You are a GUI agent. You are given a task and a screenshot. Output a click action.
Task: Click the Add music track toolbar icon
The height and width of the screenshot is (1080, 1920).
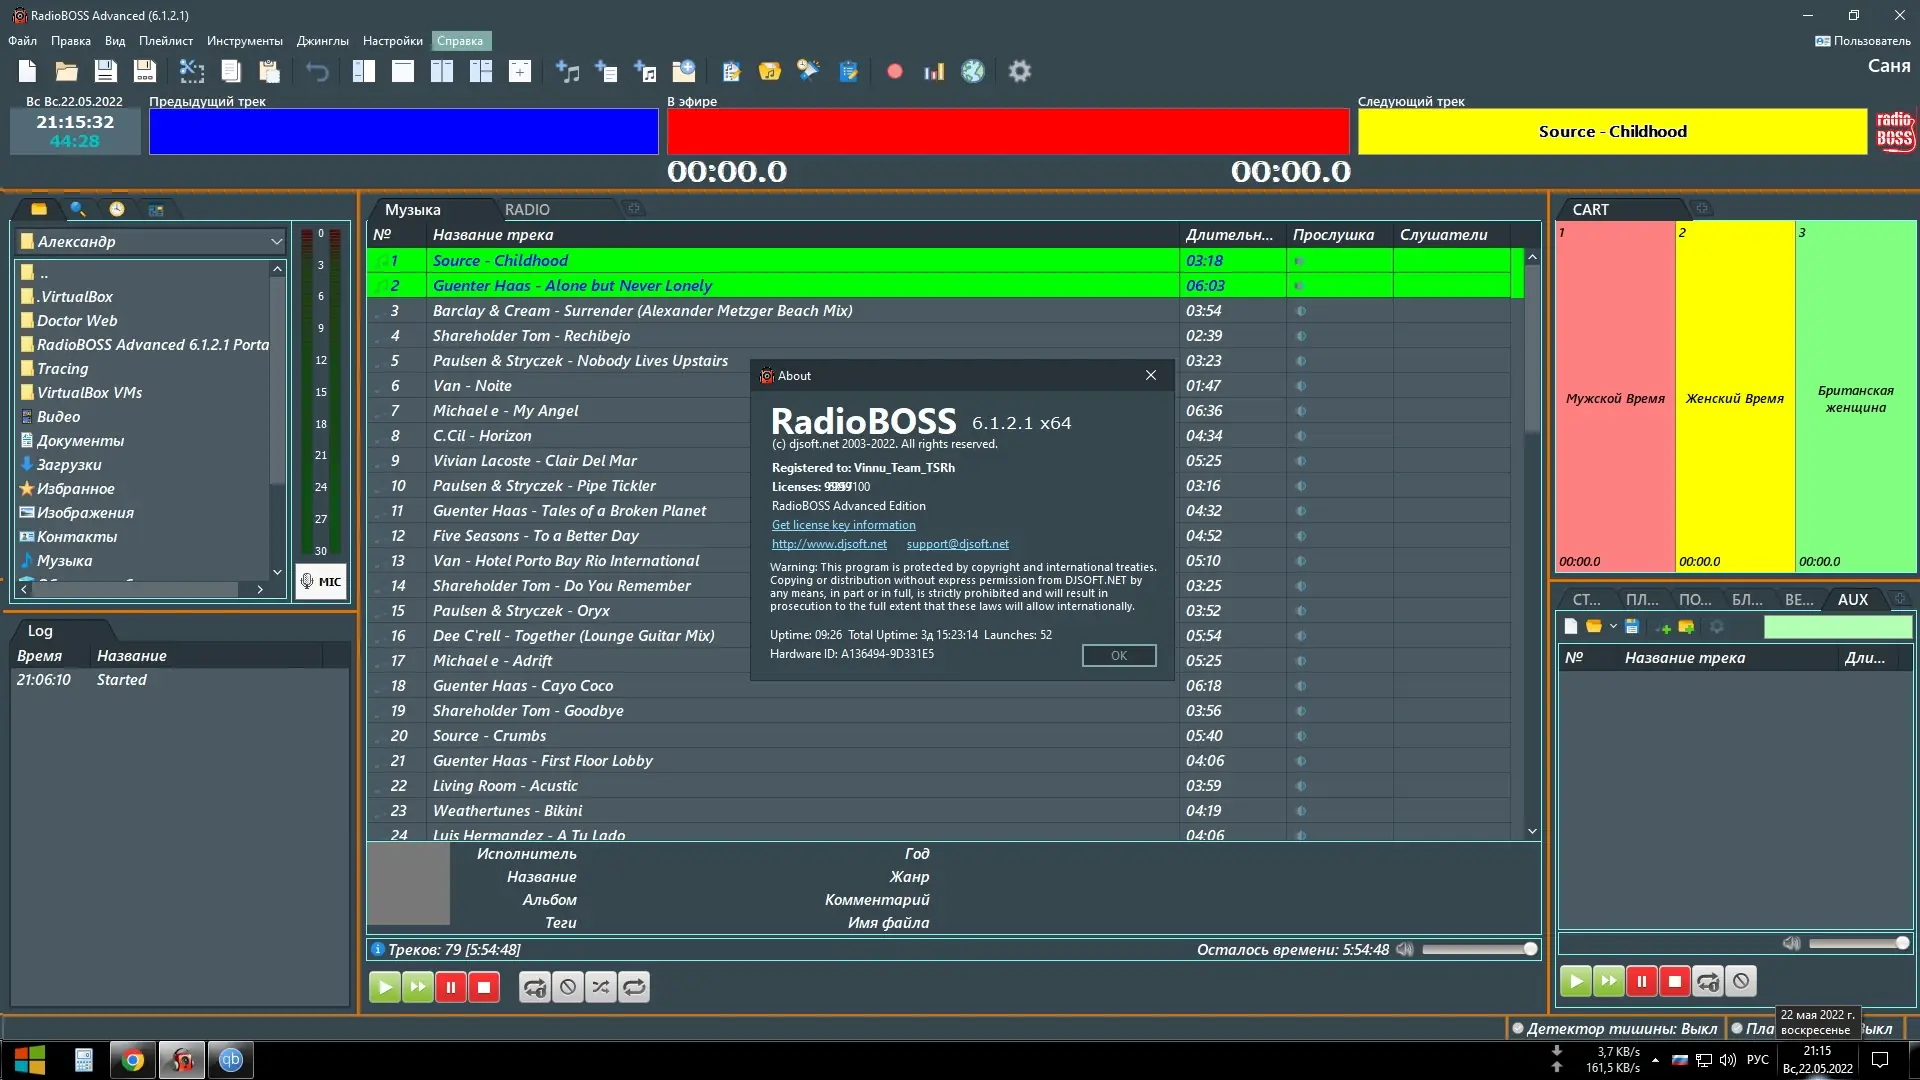point(567,71)
